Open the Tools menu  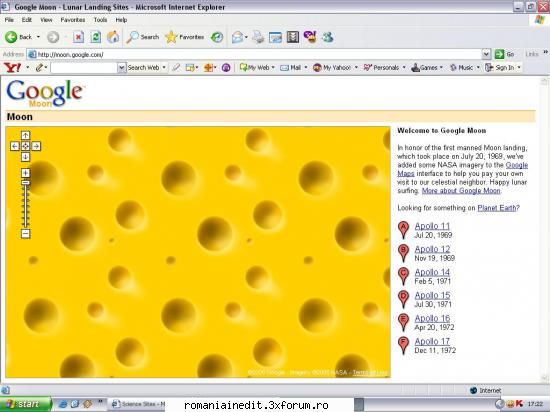pos(100,20)
